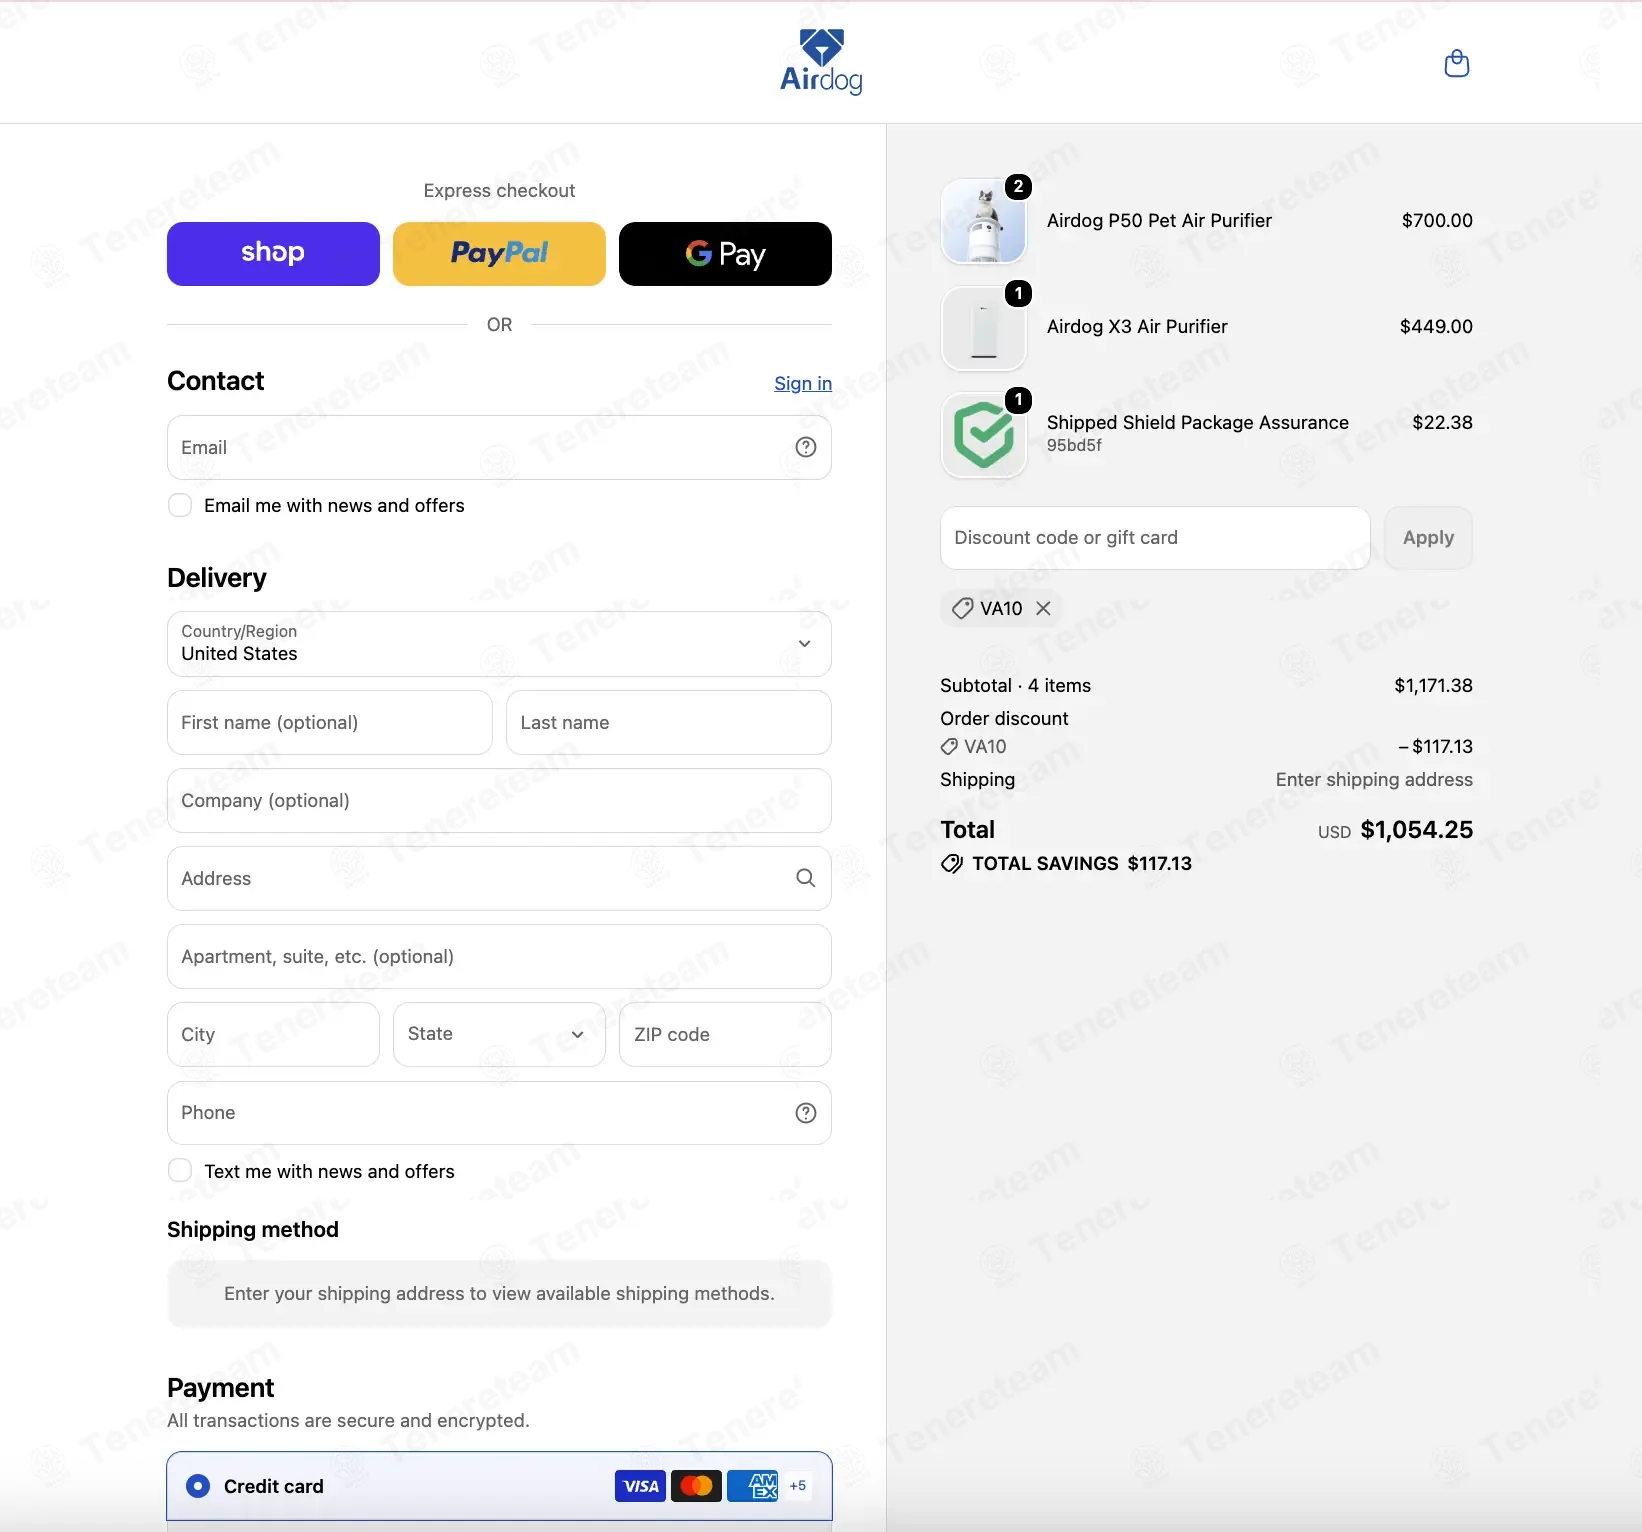Viewport: 1642px width, 1532px height.
Task: Click the Email field help icon
Action: click(806, 447)
